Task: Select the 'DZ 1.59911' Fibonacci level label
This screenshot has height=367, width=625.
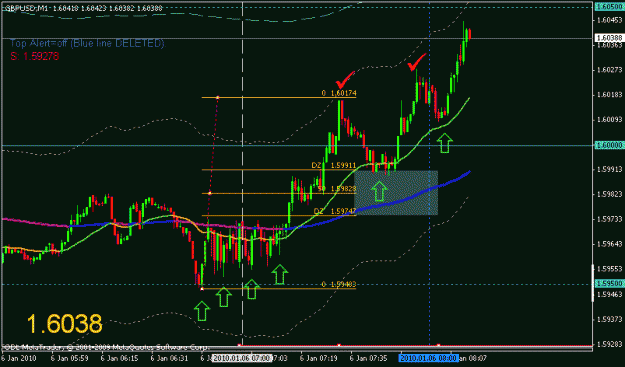Action: click(334, 165)
